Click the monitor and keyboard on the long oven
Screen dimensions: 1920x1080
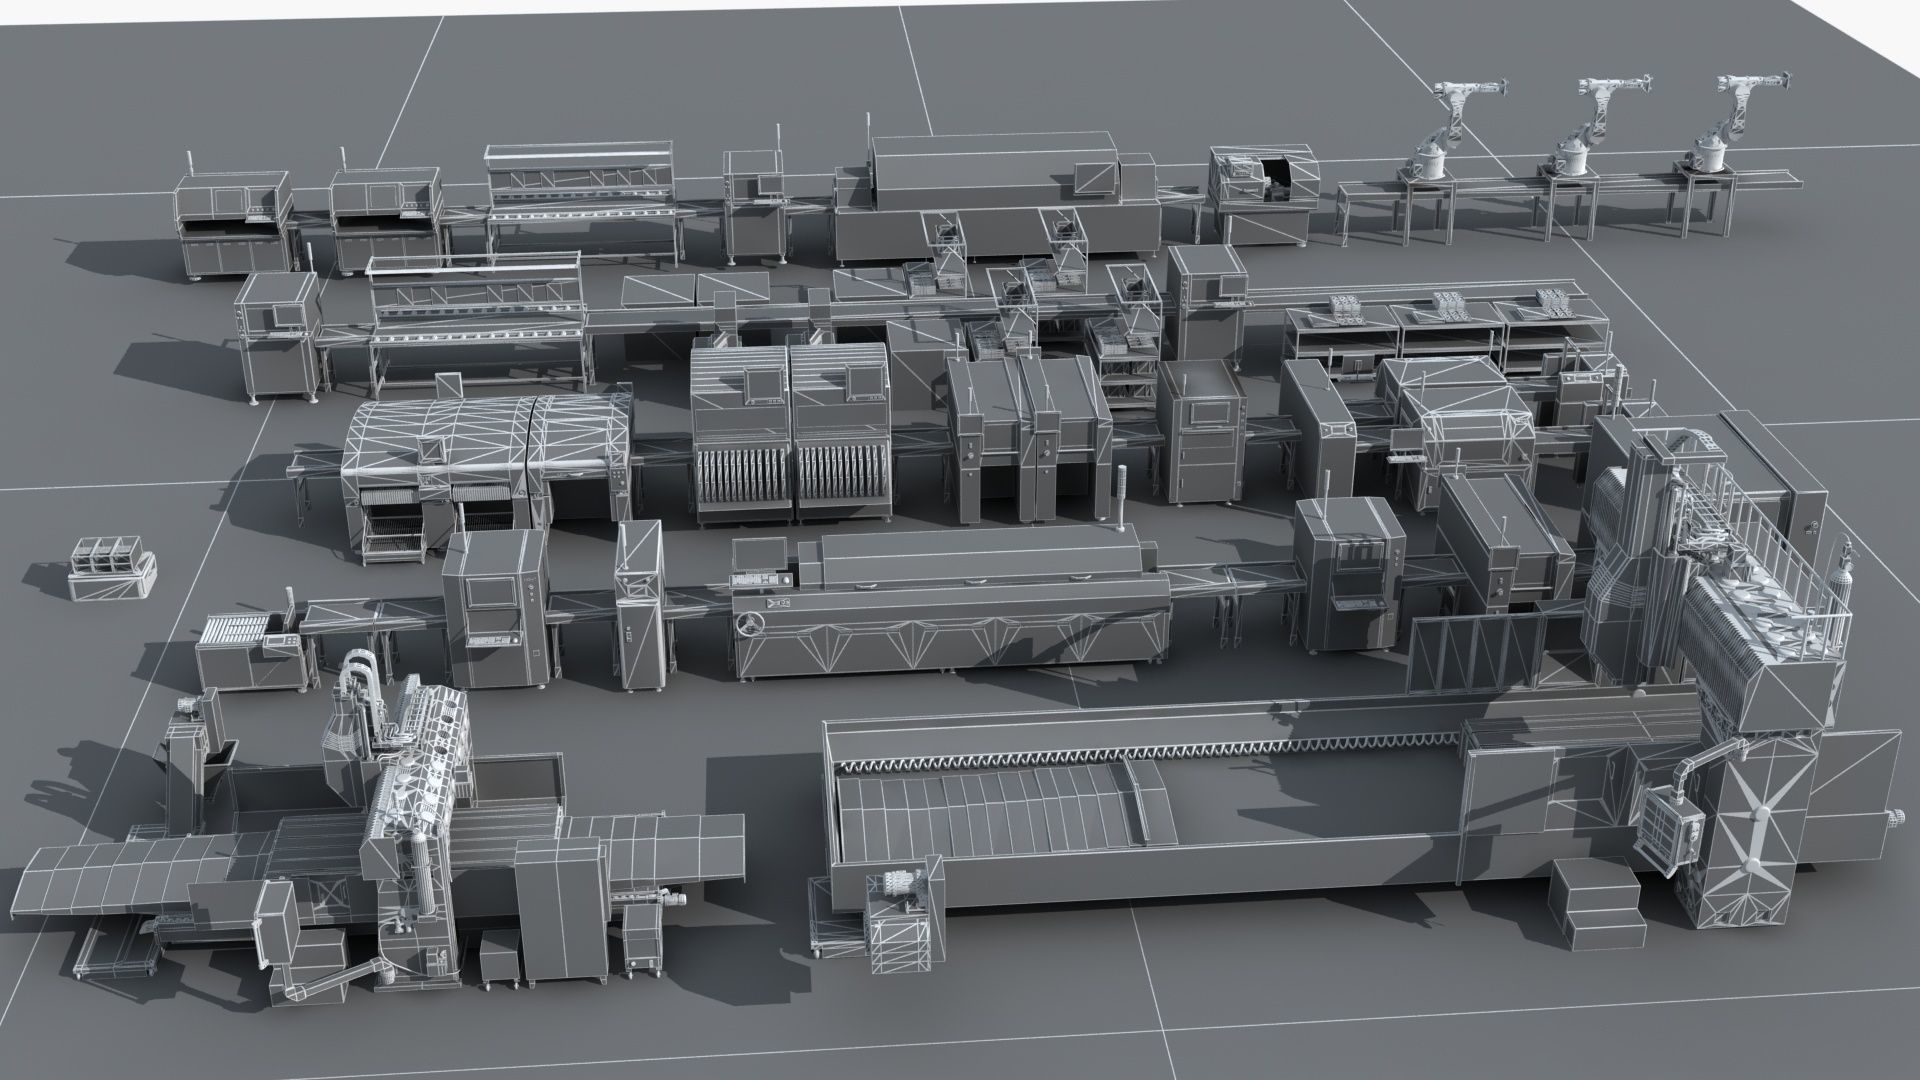click(x=760, y=563)
